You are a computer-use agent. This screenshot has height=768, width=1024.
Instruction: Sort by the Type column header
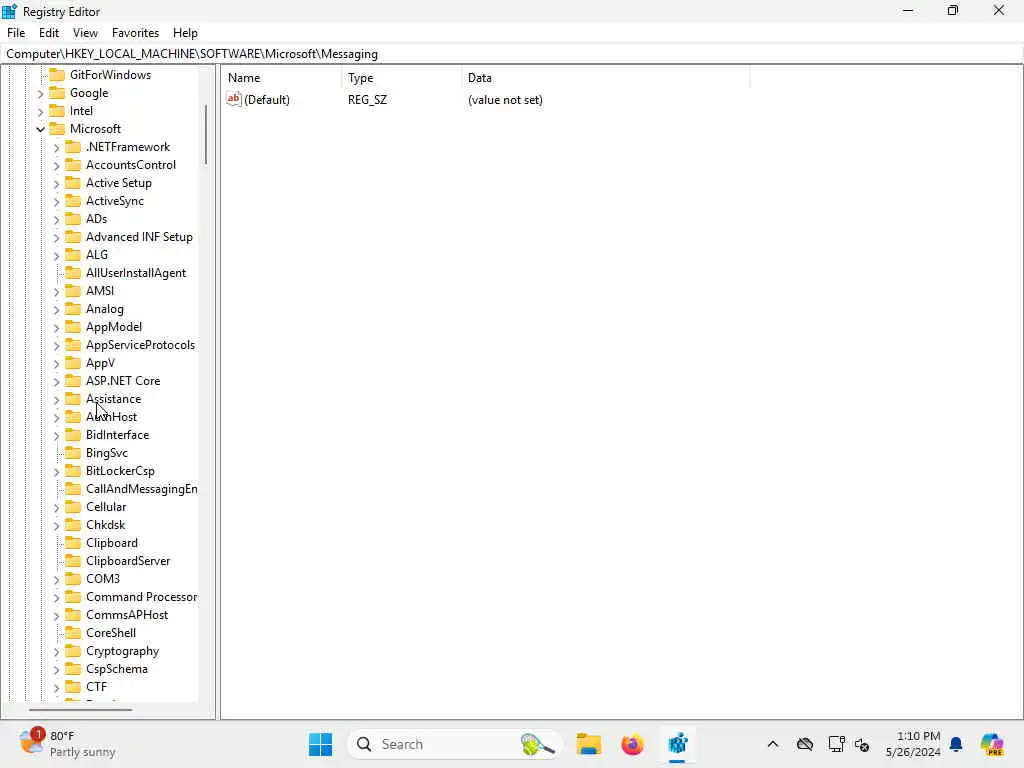click(x=401, y=78)
